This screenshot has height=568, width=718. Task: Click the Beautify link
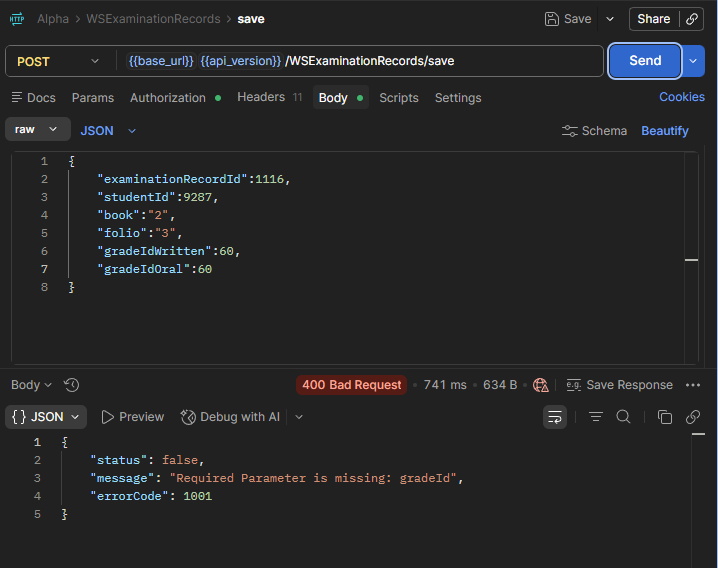point(664,131)
